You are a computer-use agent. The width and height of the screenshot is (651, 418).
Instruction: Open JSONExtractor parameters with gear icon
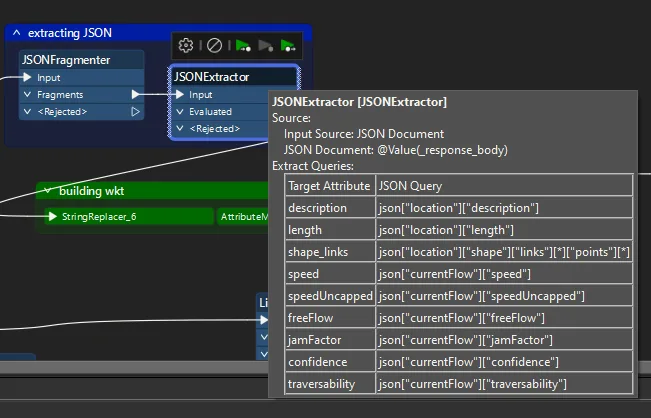tap(186, 45)
